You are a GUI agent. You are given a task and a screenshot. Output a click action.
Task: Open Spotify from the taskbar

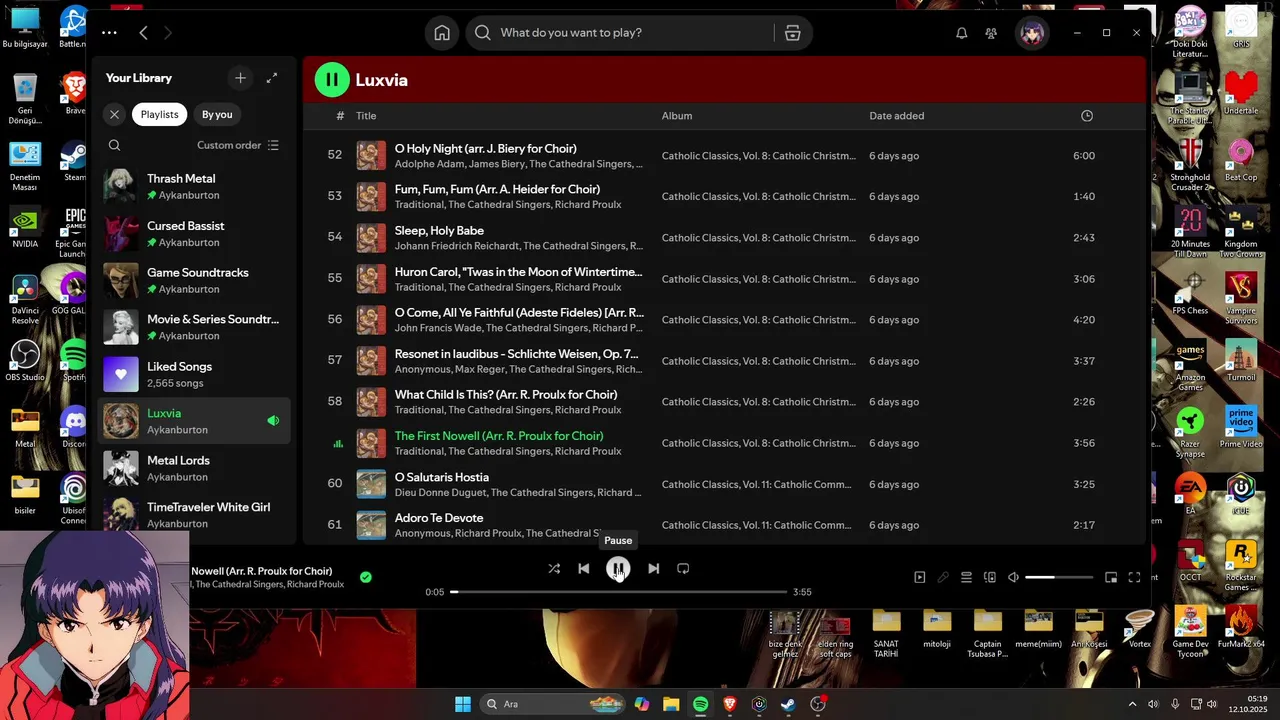[x=700, y=704]
